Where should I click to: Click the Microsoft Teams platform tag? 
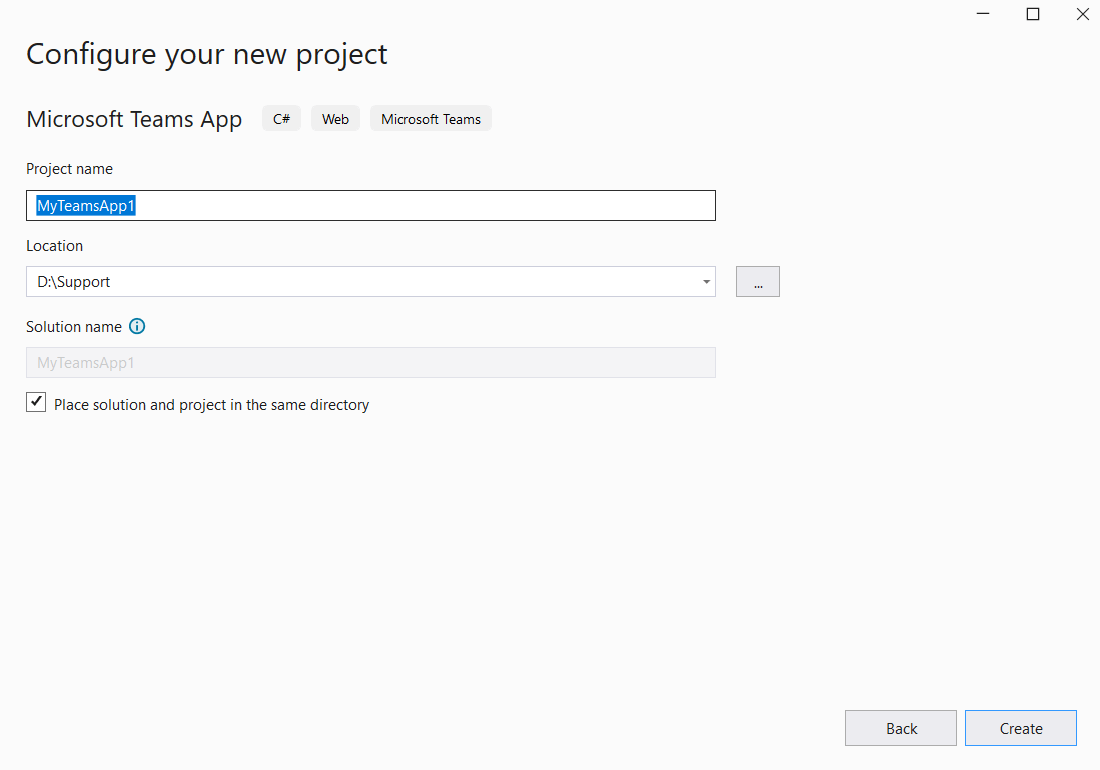point(430,119)
